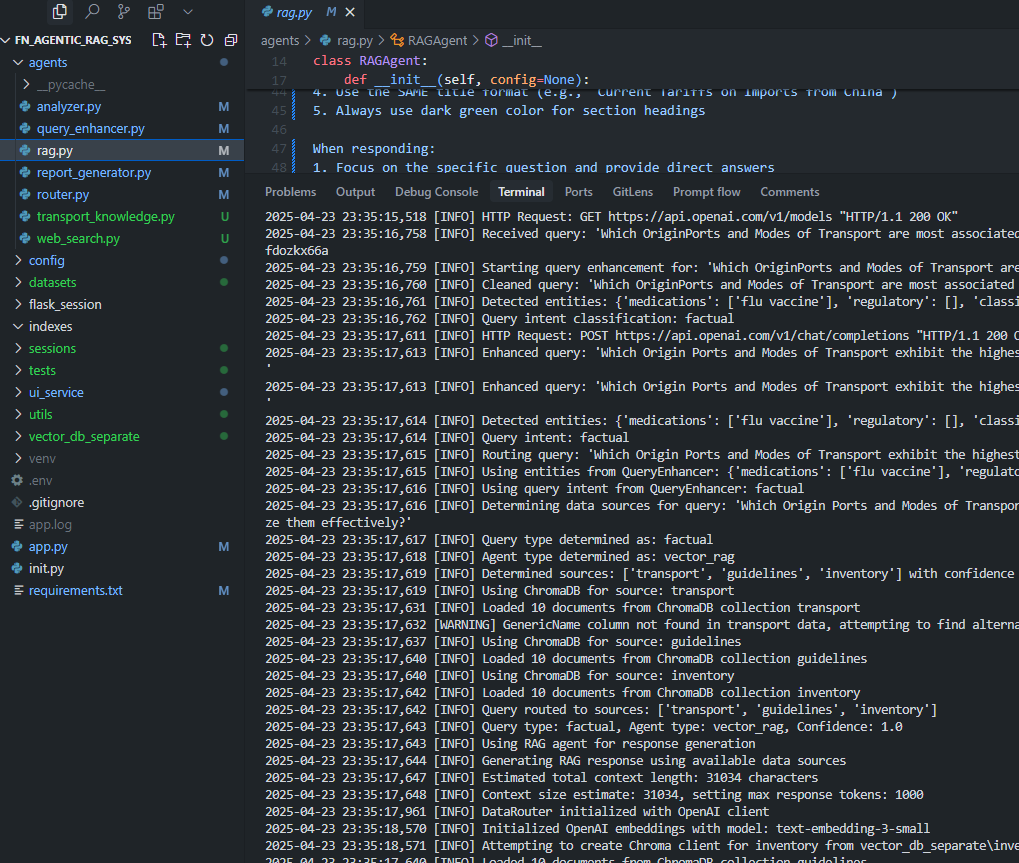Open report_generator.py file

94,173
